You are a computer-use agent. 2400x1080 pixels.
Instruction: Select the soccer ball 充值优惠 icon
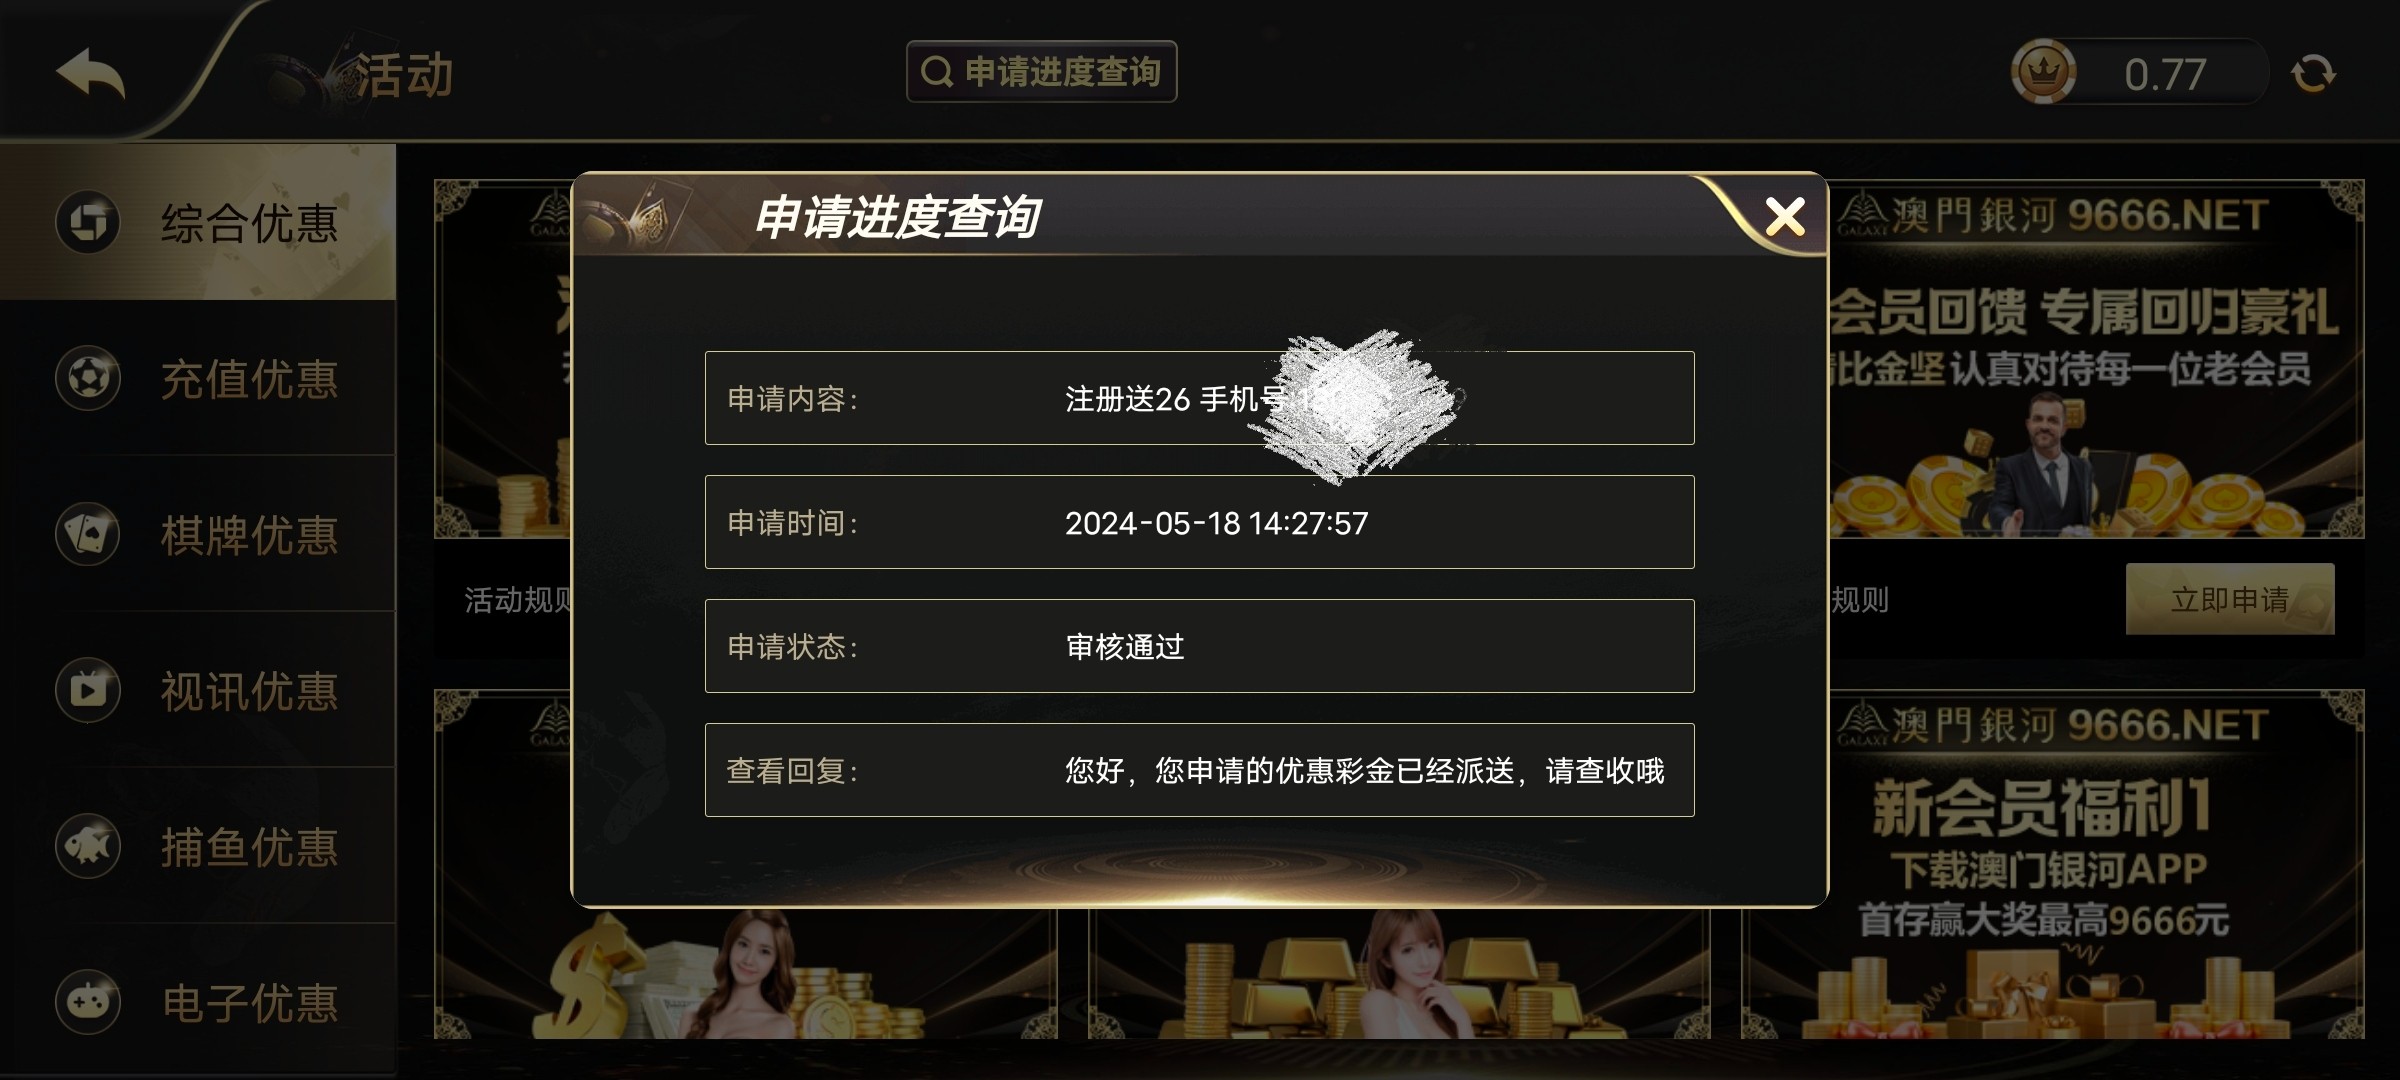pos(88,378)
